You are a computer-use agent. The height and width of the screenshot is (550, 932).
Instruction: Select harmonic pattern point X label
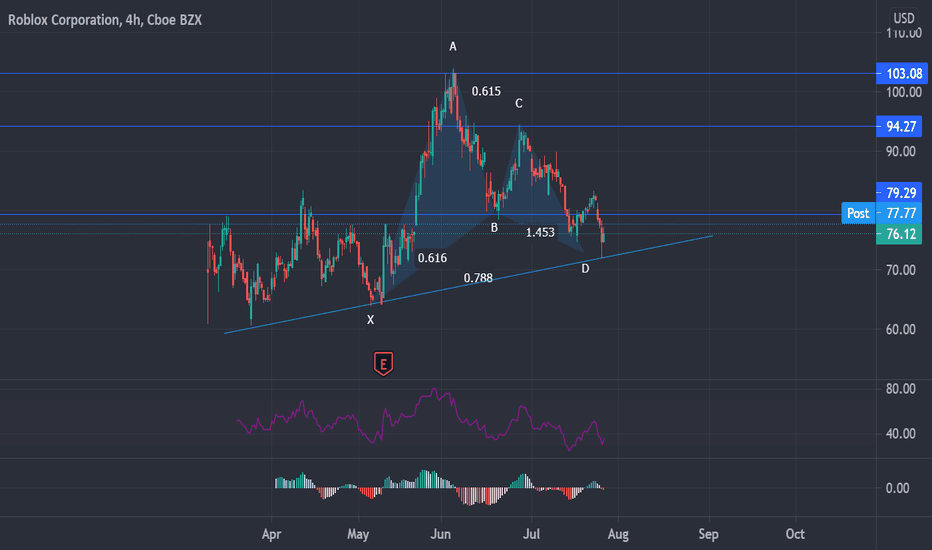point(370,320)
